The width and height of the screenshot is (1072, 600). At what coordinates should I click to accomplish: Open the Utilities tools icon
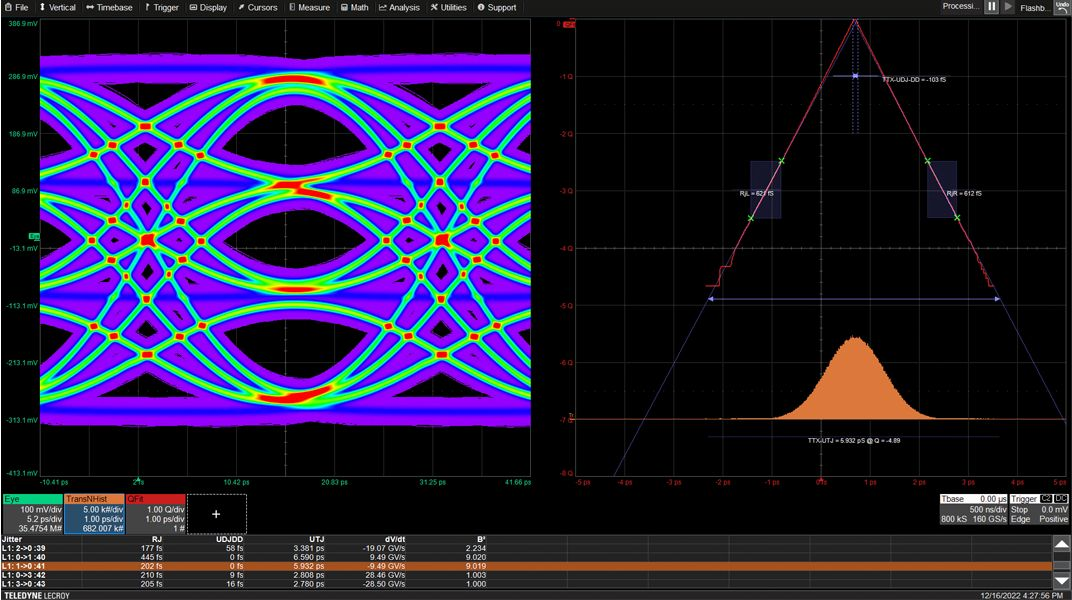pos(444,7)
